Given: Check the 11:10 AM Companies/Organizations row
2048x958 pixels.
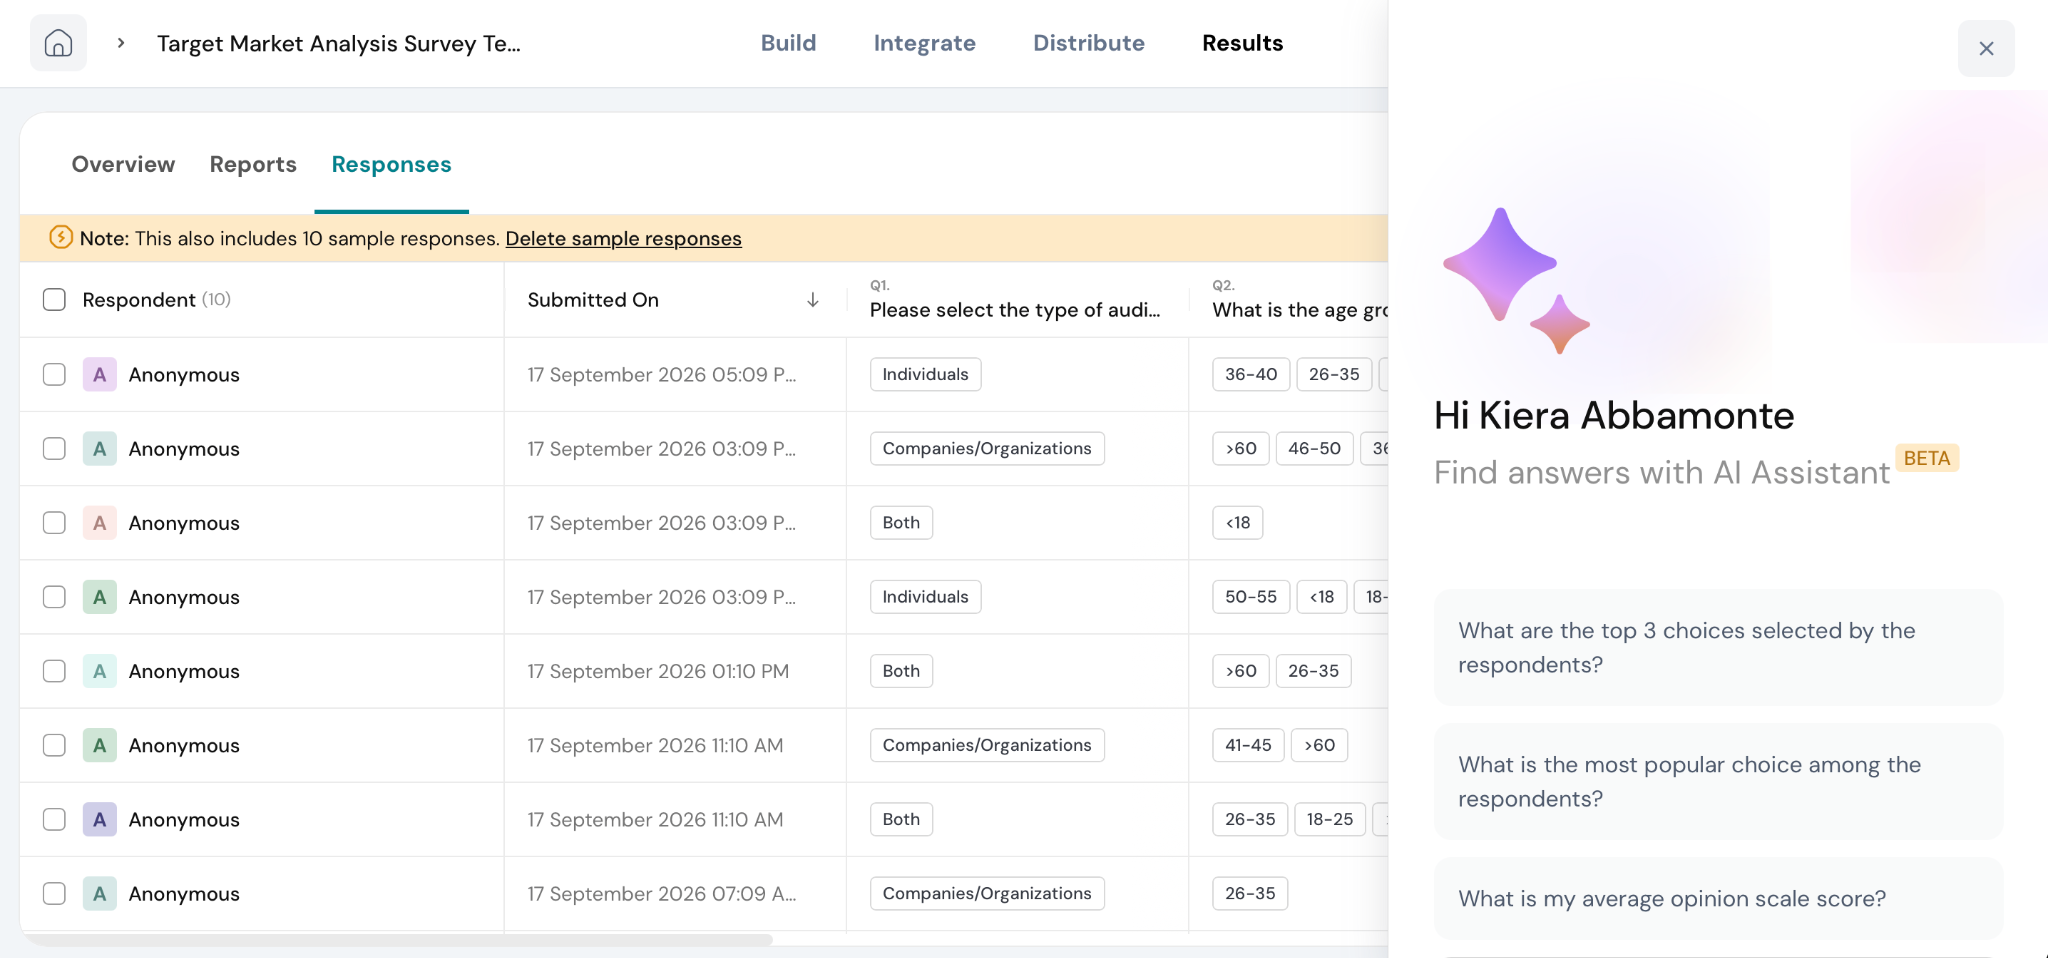Looking at the screenshot, I should (54, 745).
